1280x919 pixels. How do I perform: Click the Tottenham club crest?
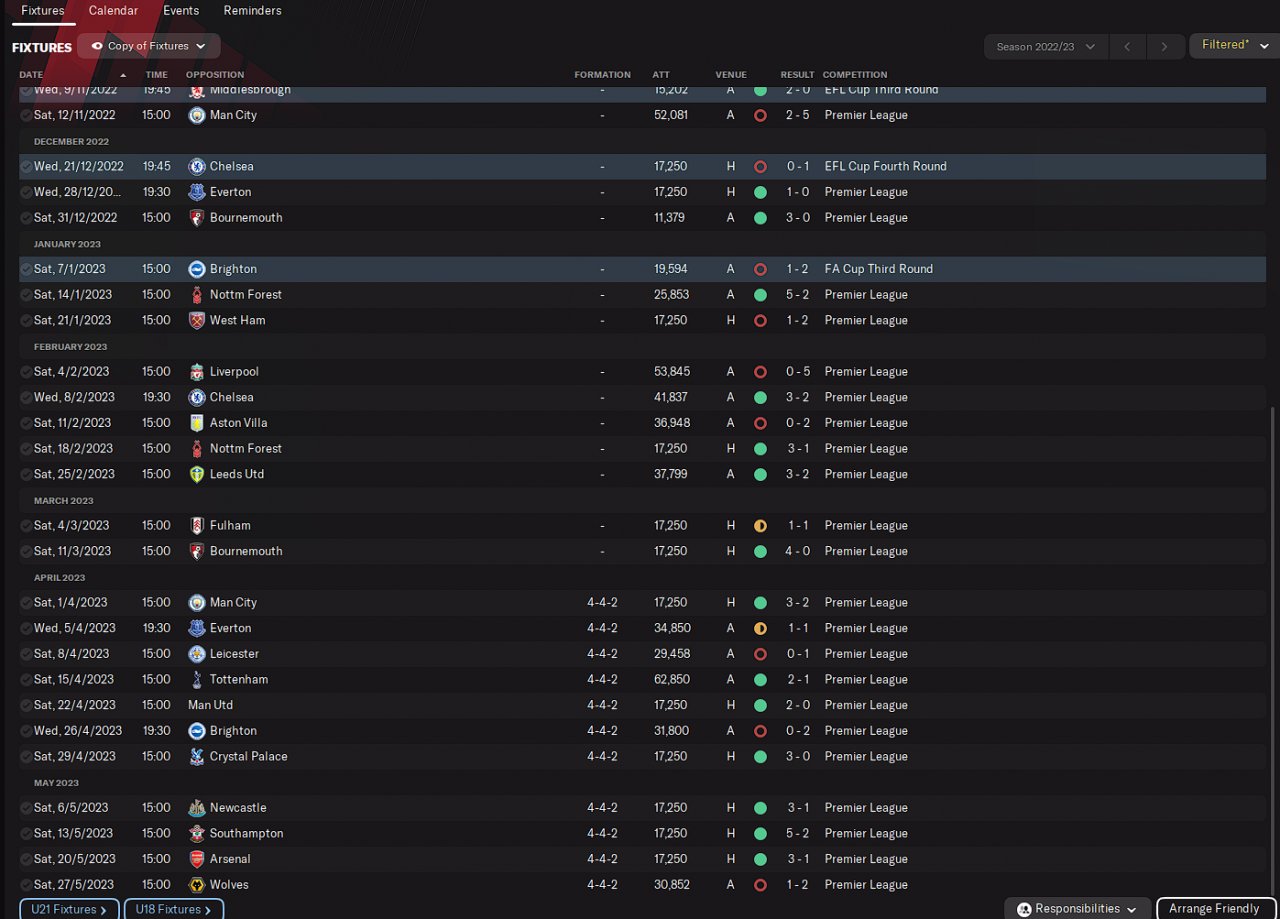pos(197,679)
